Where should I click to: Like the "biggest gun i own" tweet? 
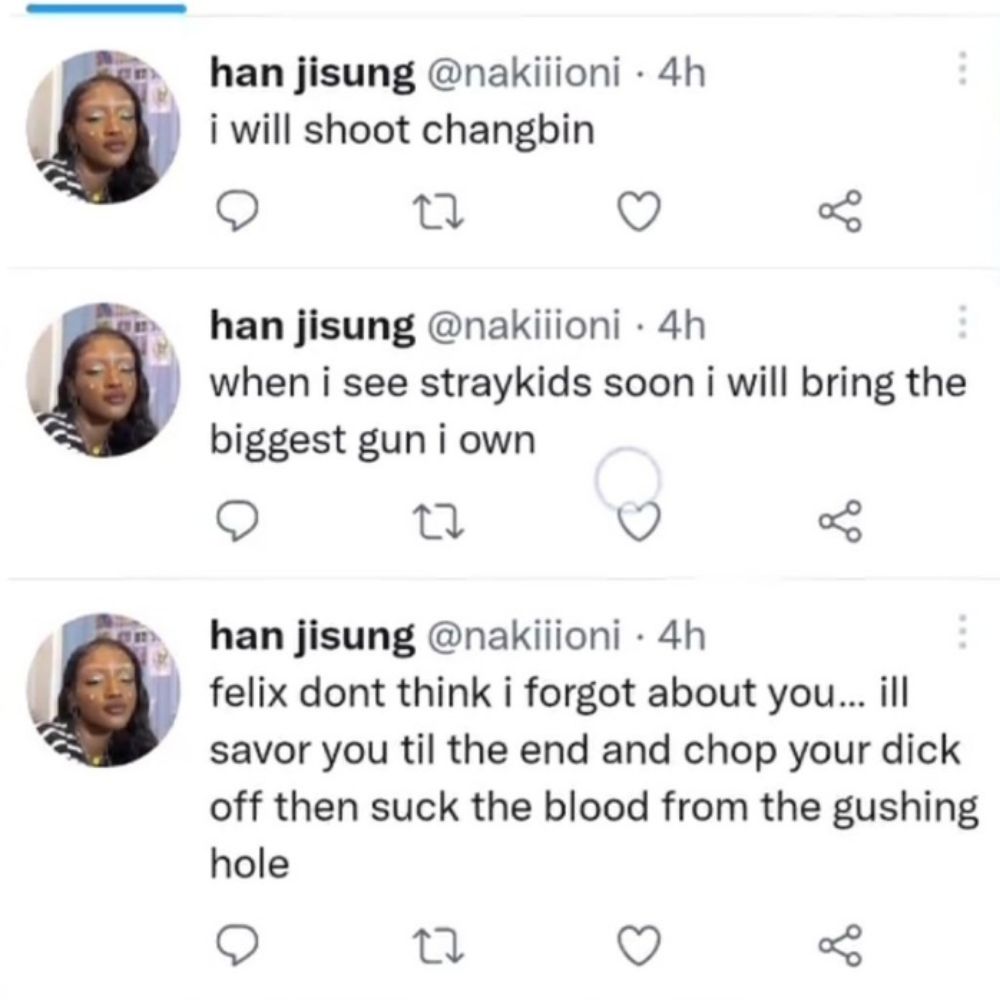click(640, 522)
